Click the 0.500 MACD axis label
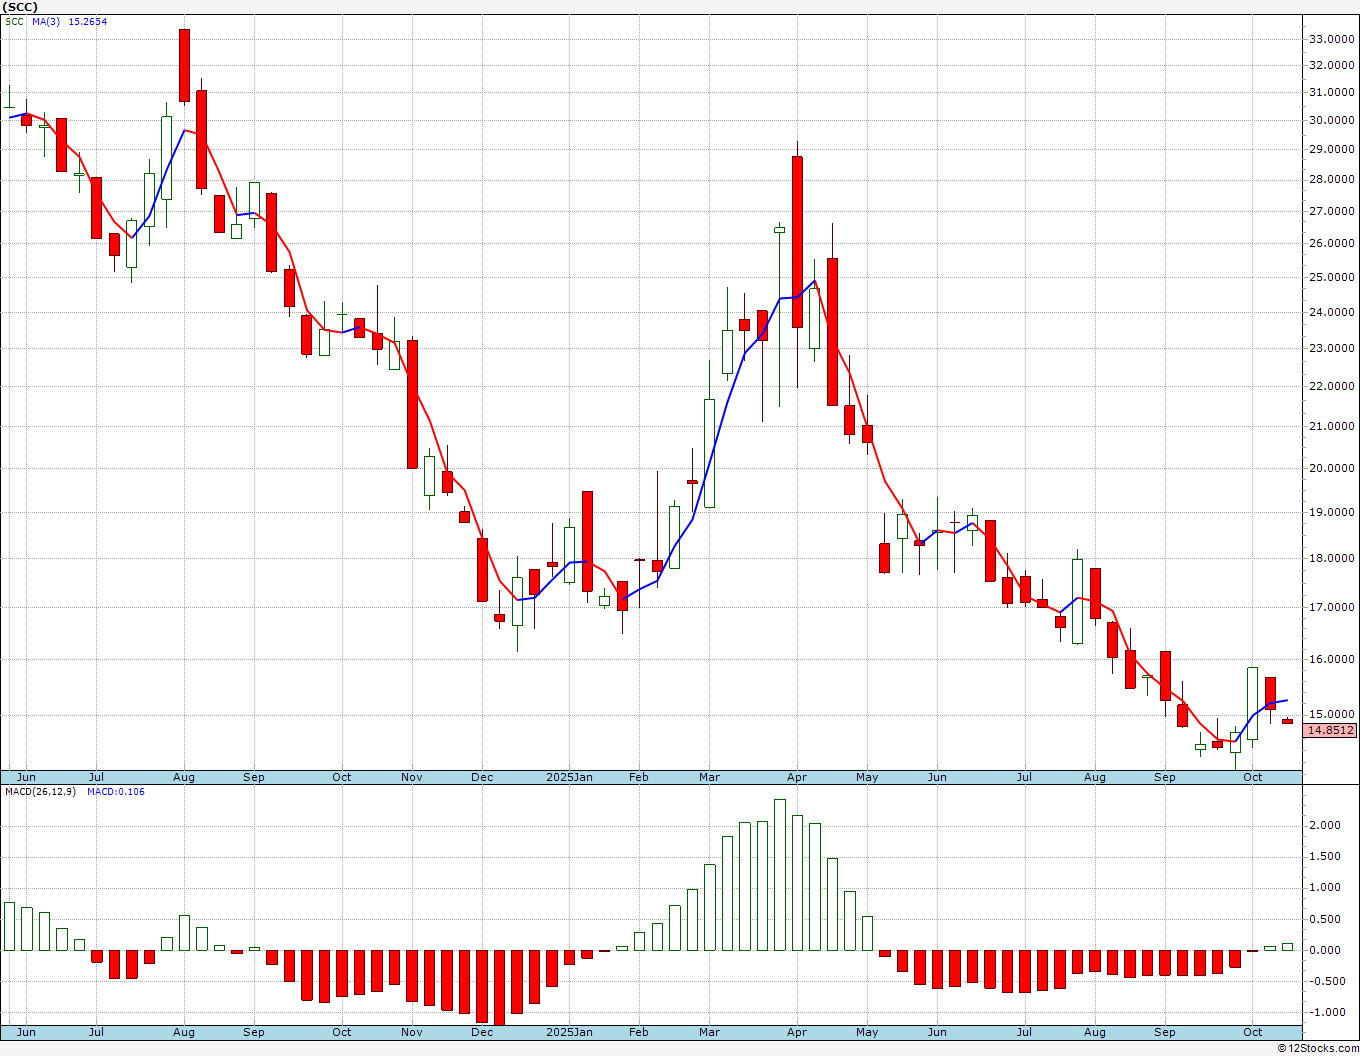Image resolution: width=1360 pixels, height=1056 pixels. [1326, 919]
